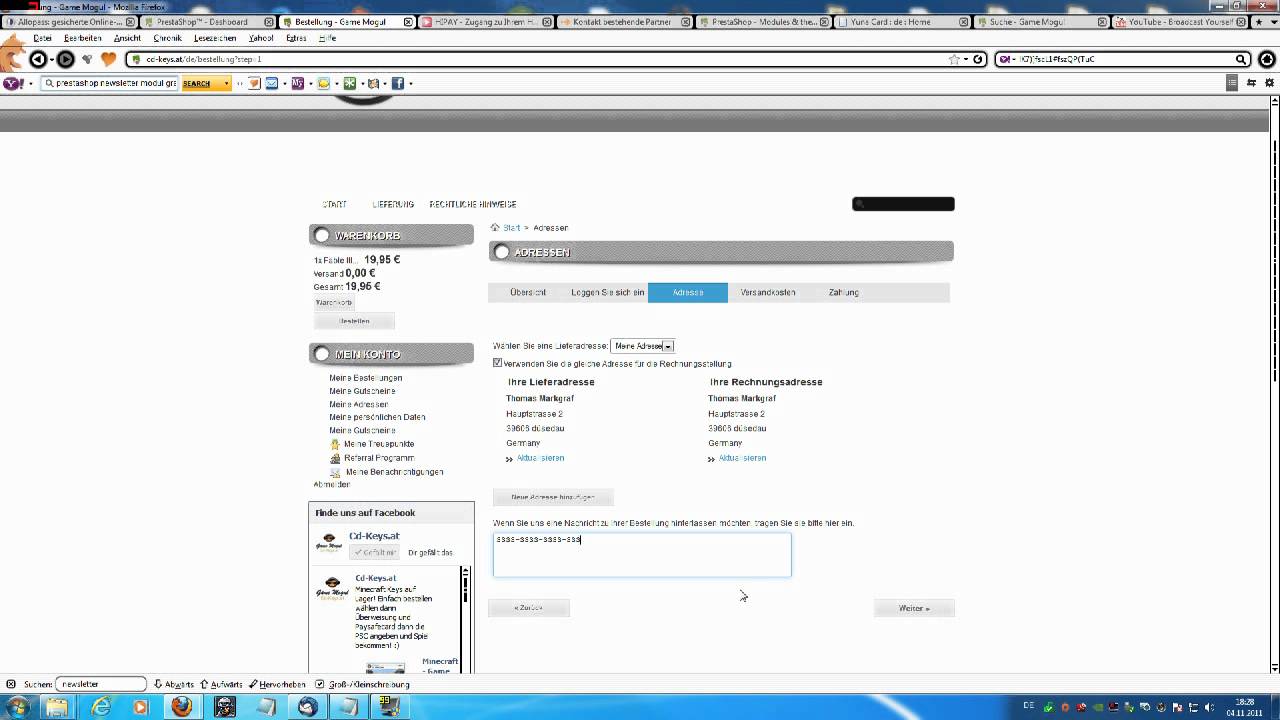Click Aktualisieren under Rechnungsadresse
Viewport: 1280px width, 720px height.
(x=742, y=458)
